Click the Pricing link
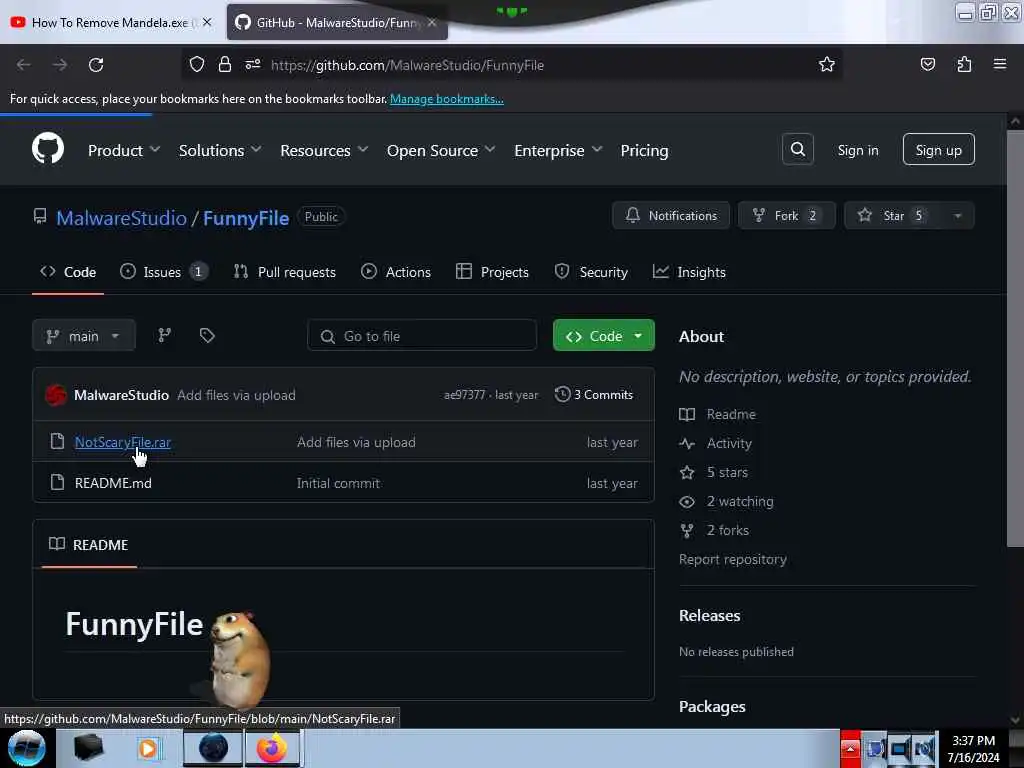This screenshot has width=1024, height=768. 644,150
